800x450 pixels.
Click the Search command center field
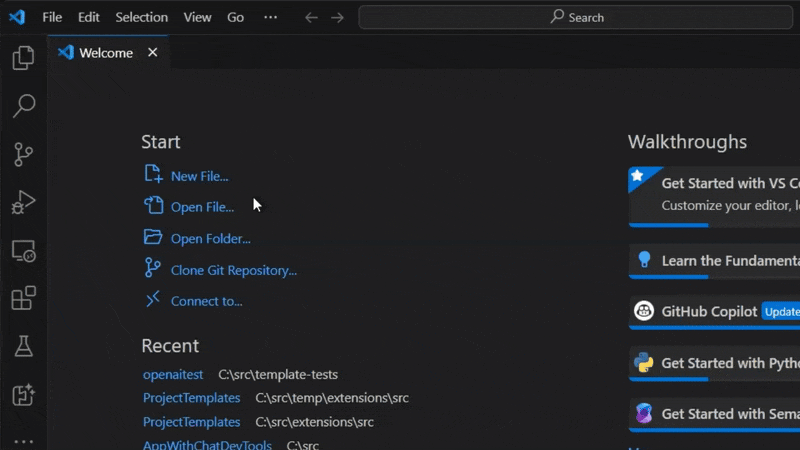click(x=578, y=17)
